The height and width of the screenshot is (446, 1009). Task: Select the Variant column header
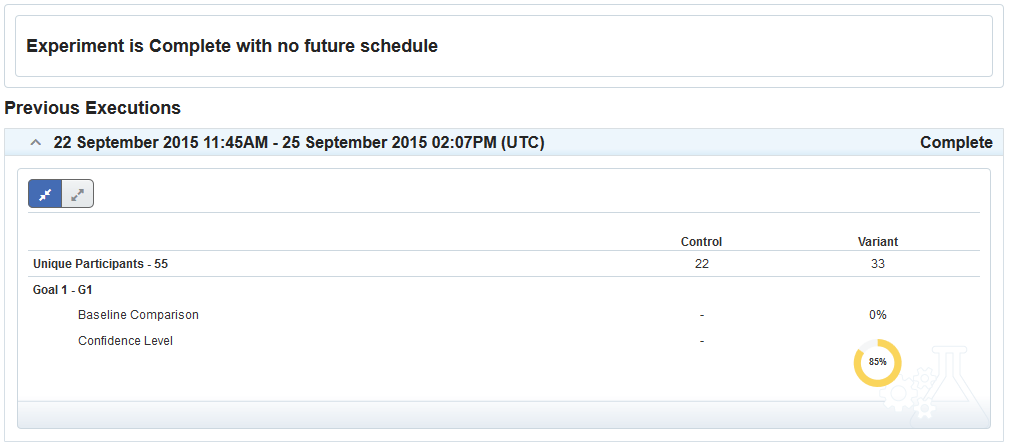pos(878,242)
